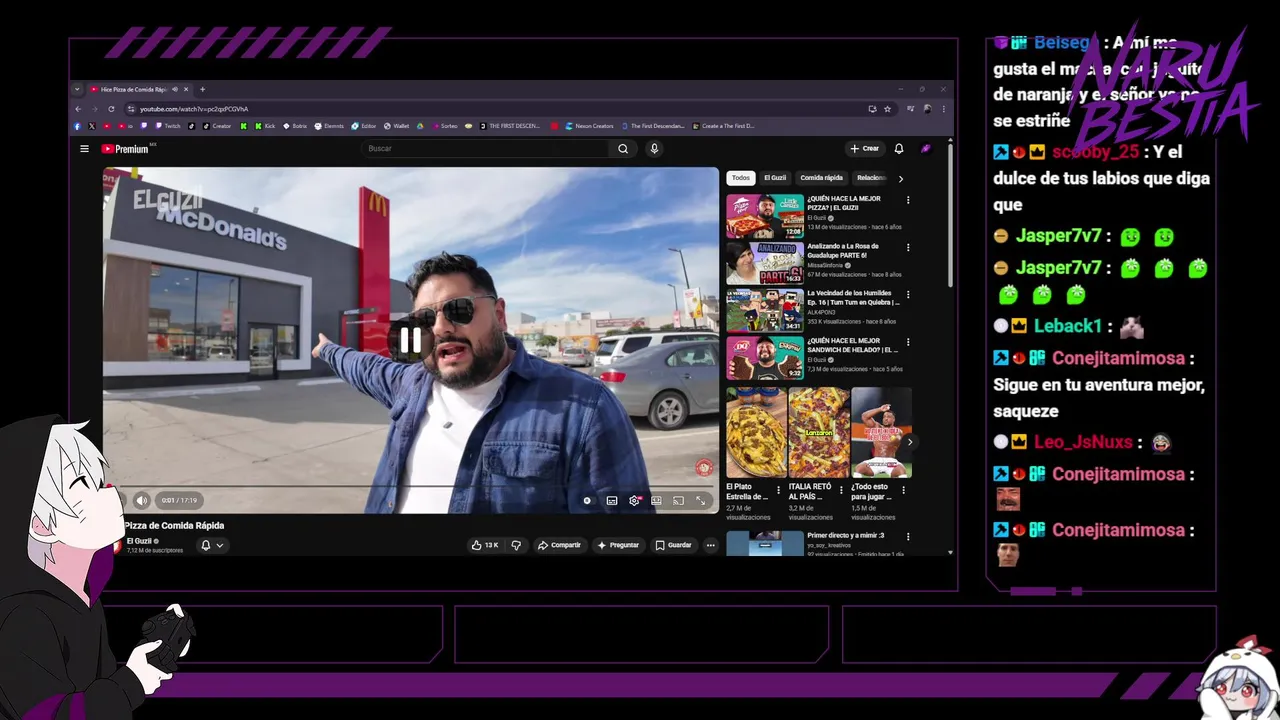Image resolution: width=1280 pixels, height=720 pixels.
Task: Open options for the SANDWICH DE HELADO video
Action: coord(908,342)
